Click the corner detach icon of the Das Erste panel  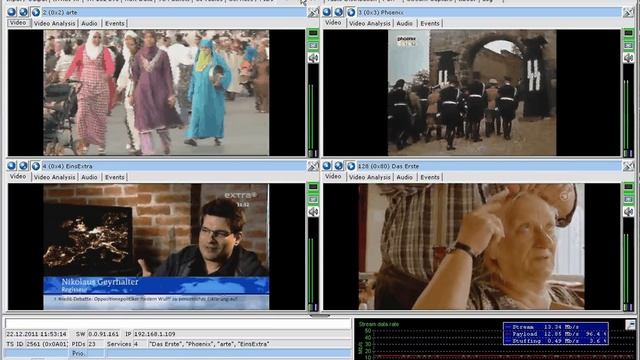pos(628,166)
